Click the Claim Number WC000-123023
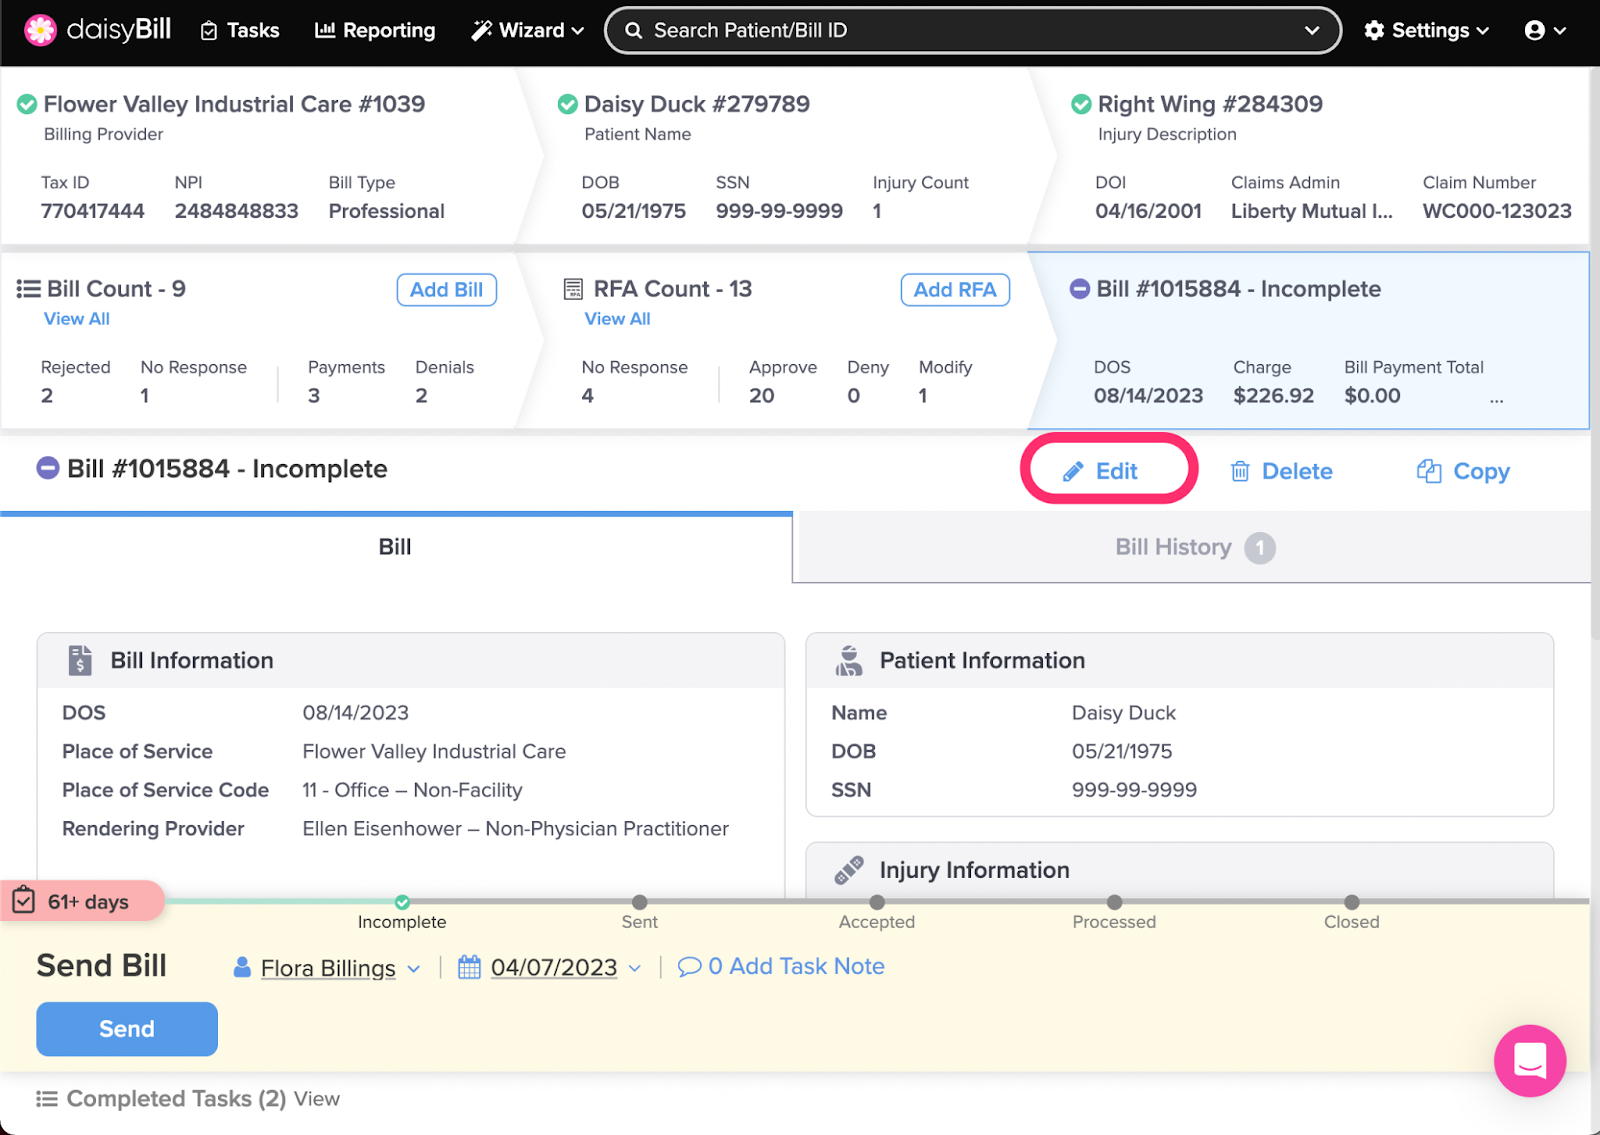1600x1135 pixels. click(1497, 211)
